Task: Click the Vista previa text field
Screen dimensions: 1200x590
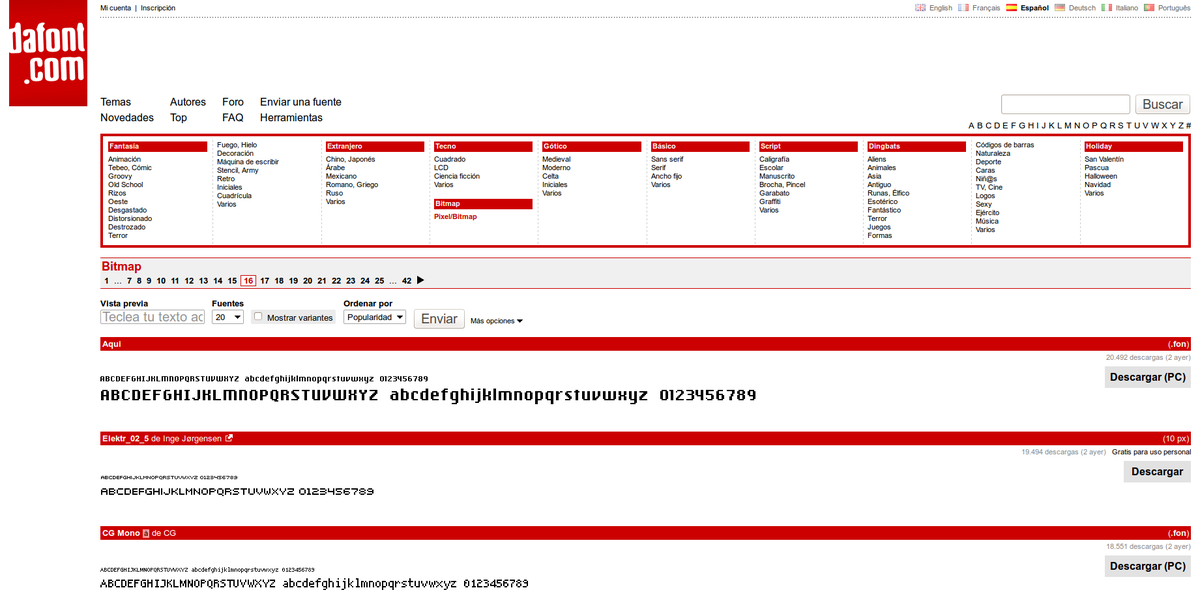Action: click(x=152, y=317)
